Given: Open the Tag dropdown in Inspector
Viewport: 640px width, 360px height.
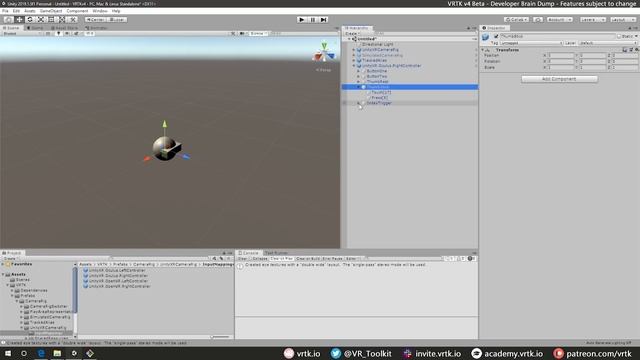Looking at the screenshot, I should [531, 43].
